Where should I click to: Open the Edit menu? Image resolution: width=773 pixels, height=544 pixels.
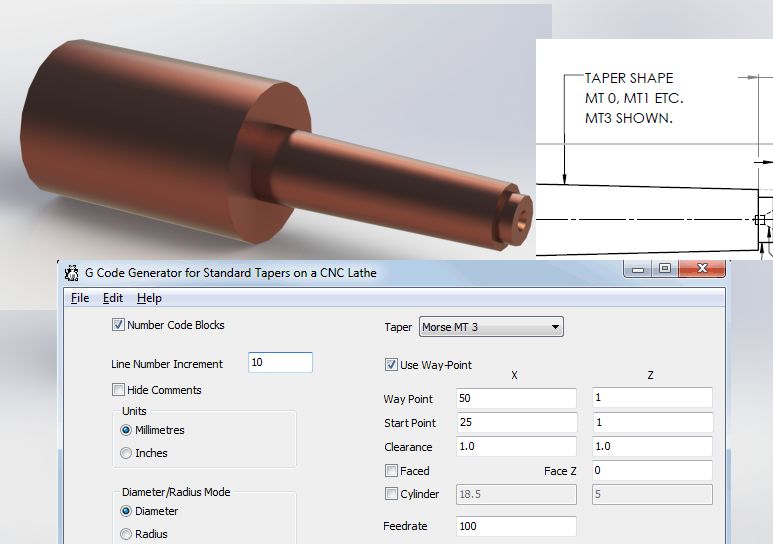[x=112, y=298]
